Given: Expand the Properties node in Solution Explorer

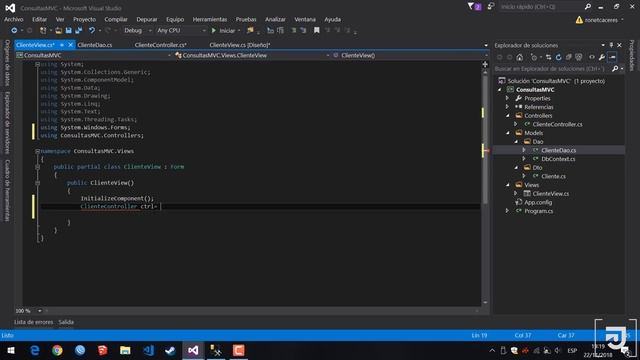Looking at the screenshot, I should click(x=507, y=98).
